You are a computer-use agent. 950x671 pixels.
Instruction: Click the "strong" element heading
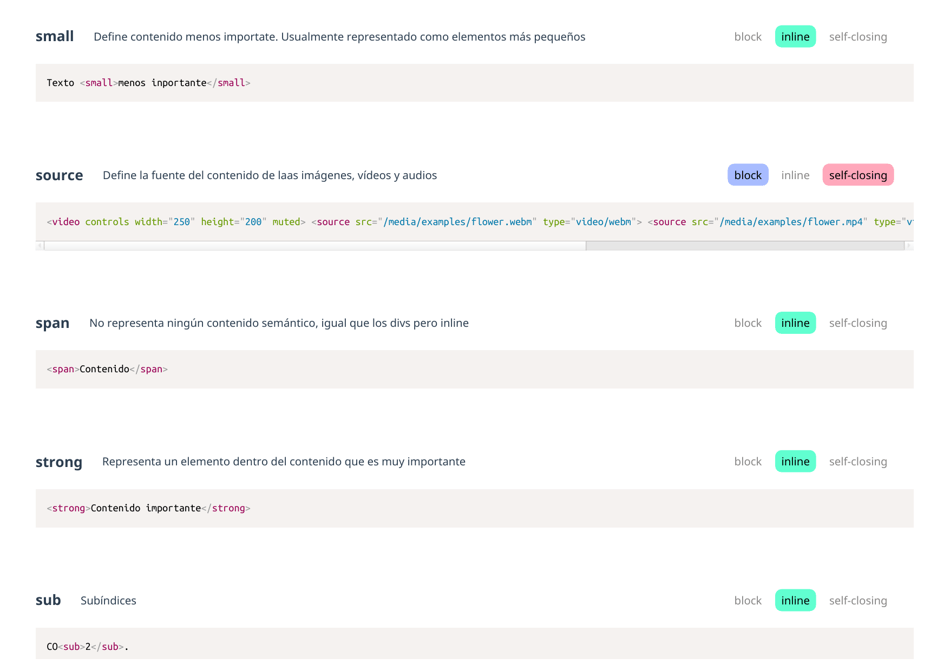tap(59, 461)
